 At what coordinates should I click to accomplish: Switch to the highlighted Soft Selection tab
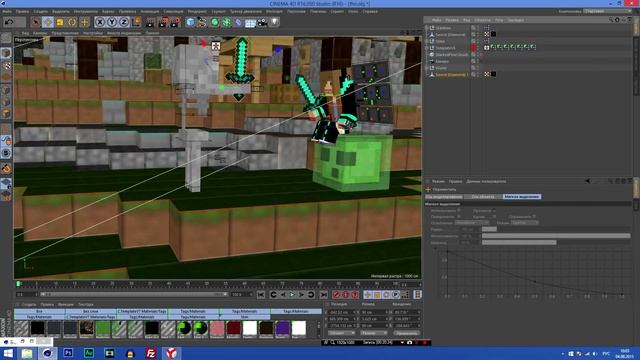click(522, 197)
